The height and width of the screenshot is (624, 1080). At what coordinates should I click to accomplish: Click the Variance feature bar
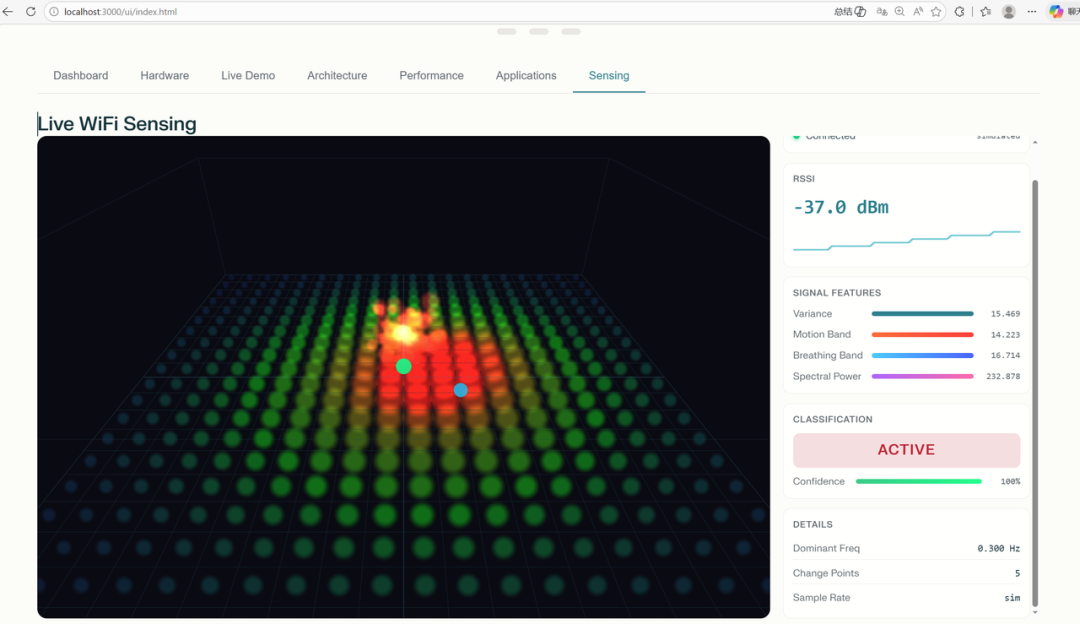click(922, 314)
